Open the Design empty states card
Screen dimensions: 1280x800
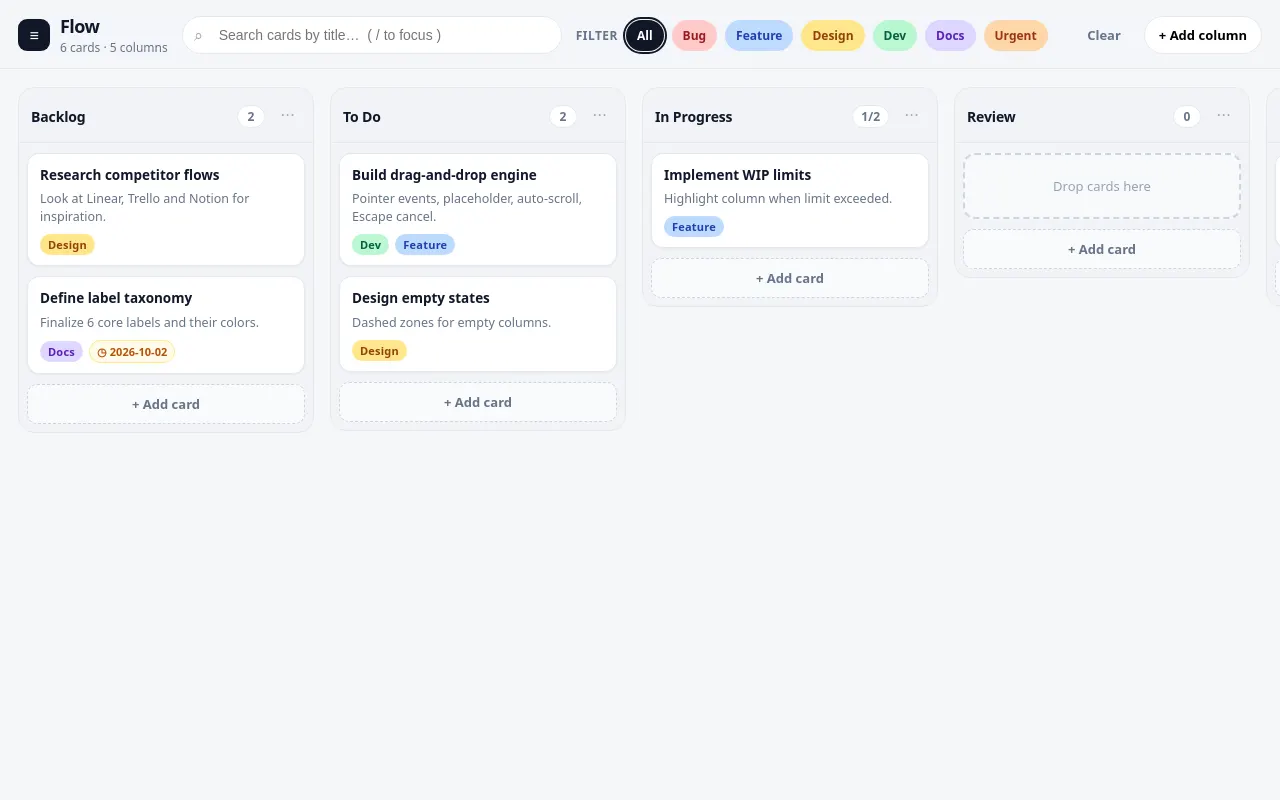point(478,324)
